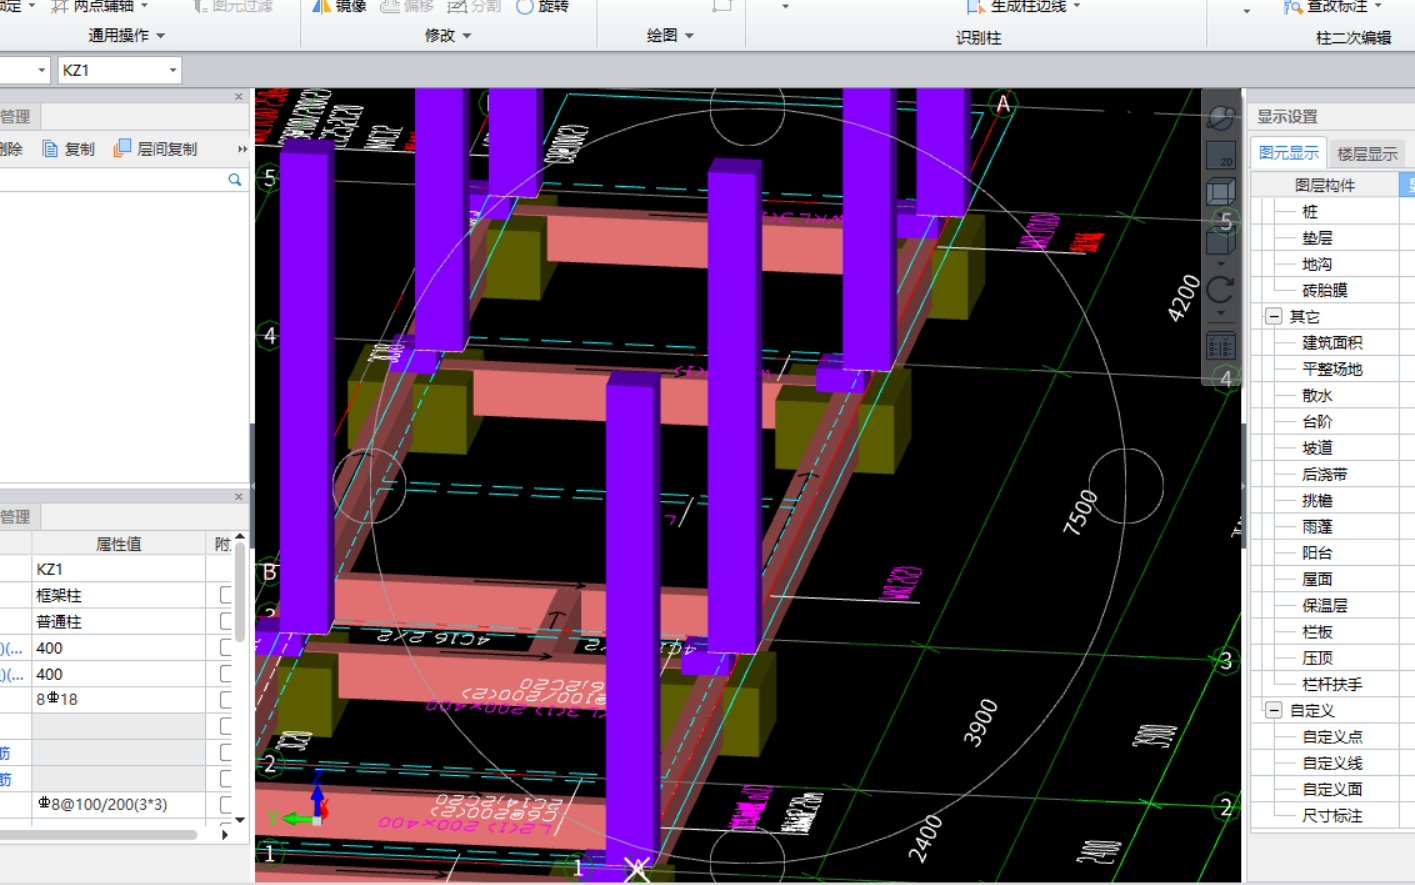
Task: Click the 8@100/200(3*3) stirrup value cell
Action: tap(119, 804)
